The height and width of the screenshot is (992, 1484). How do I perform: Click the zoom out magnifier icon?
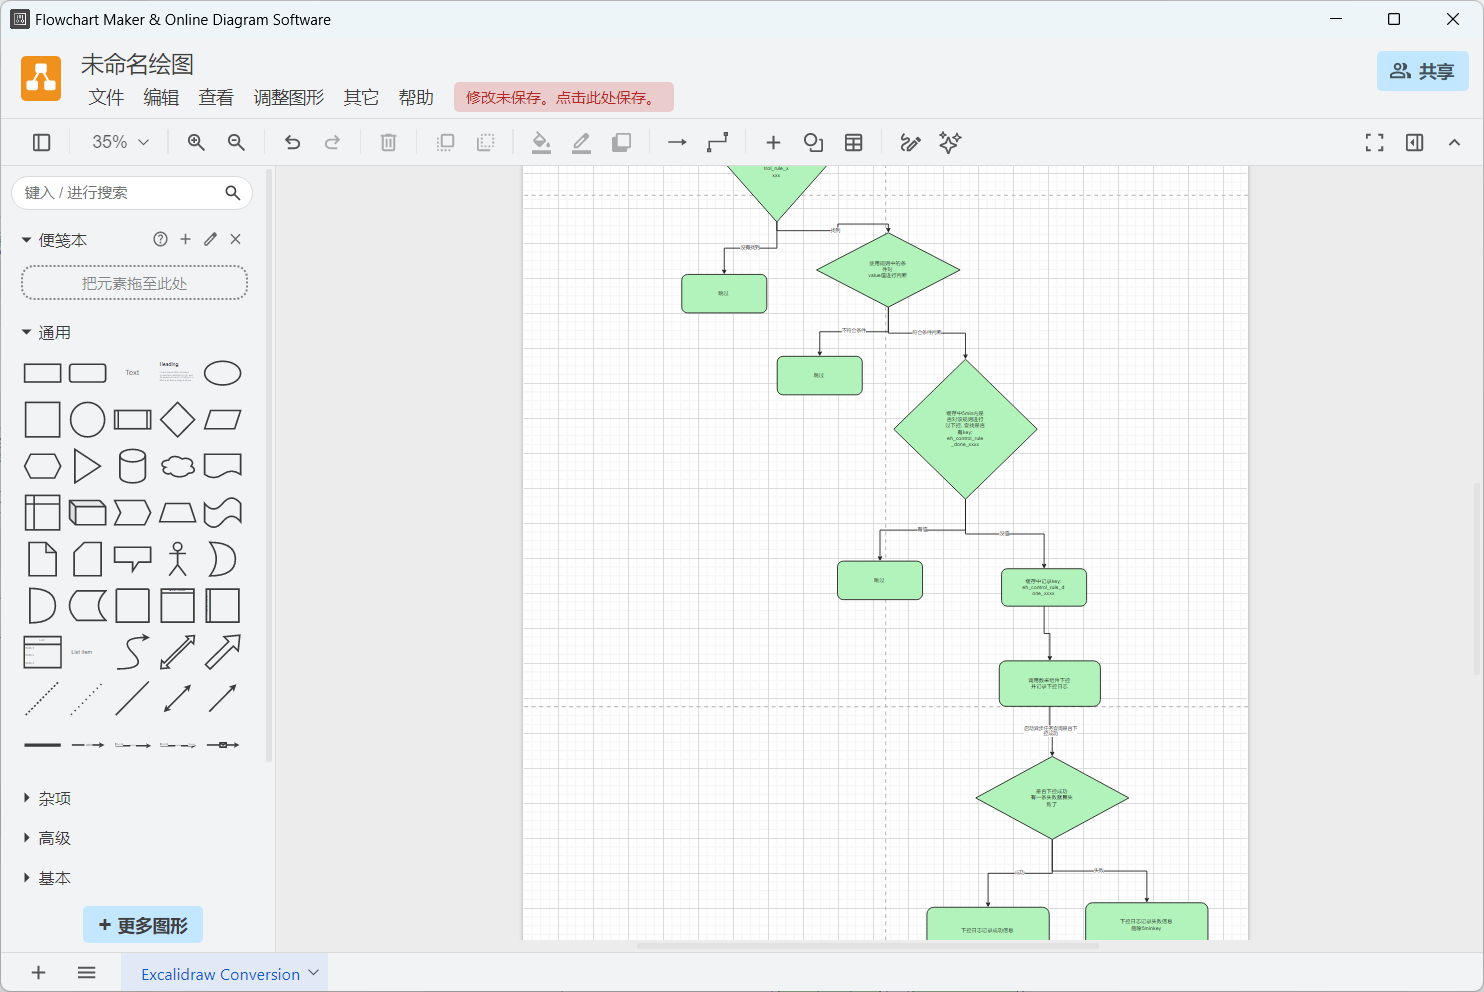236,143
